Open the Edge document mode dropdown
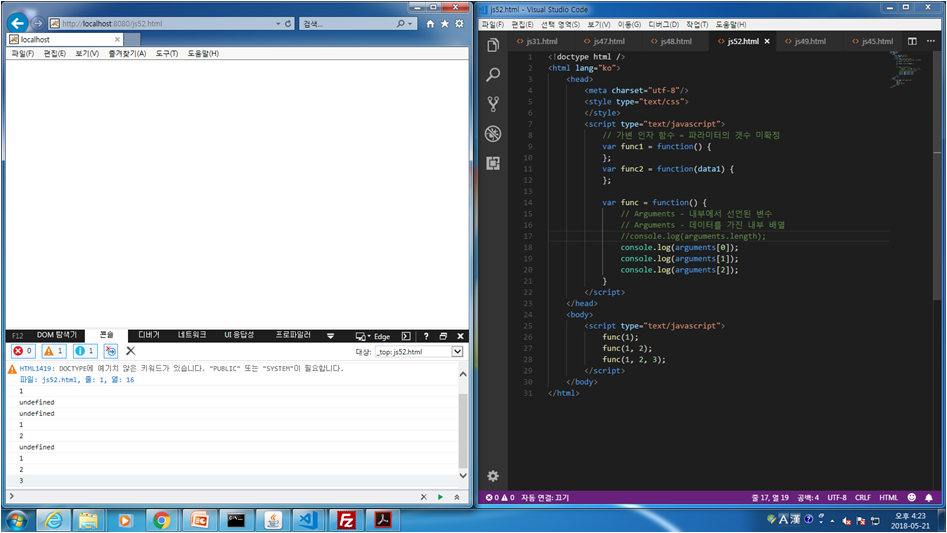This screenshot has height=533, width=947. 373,336
